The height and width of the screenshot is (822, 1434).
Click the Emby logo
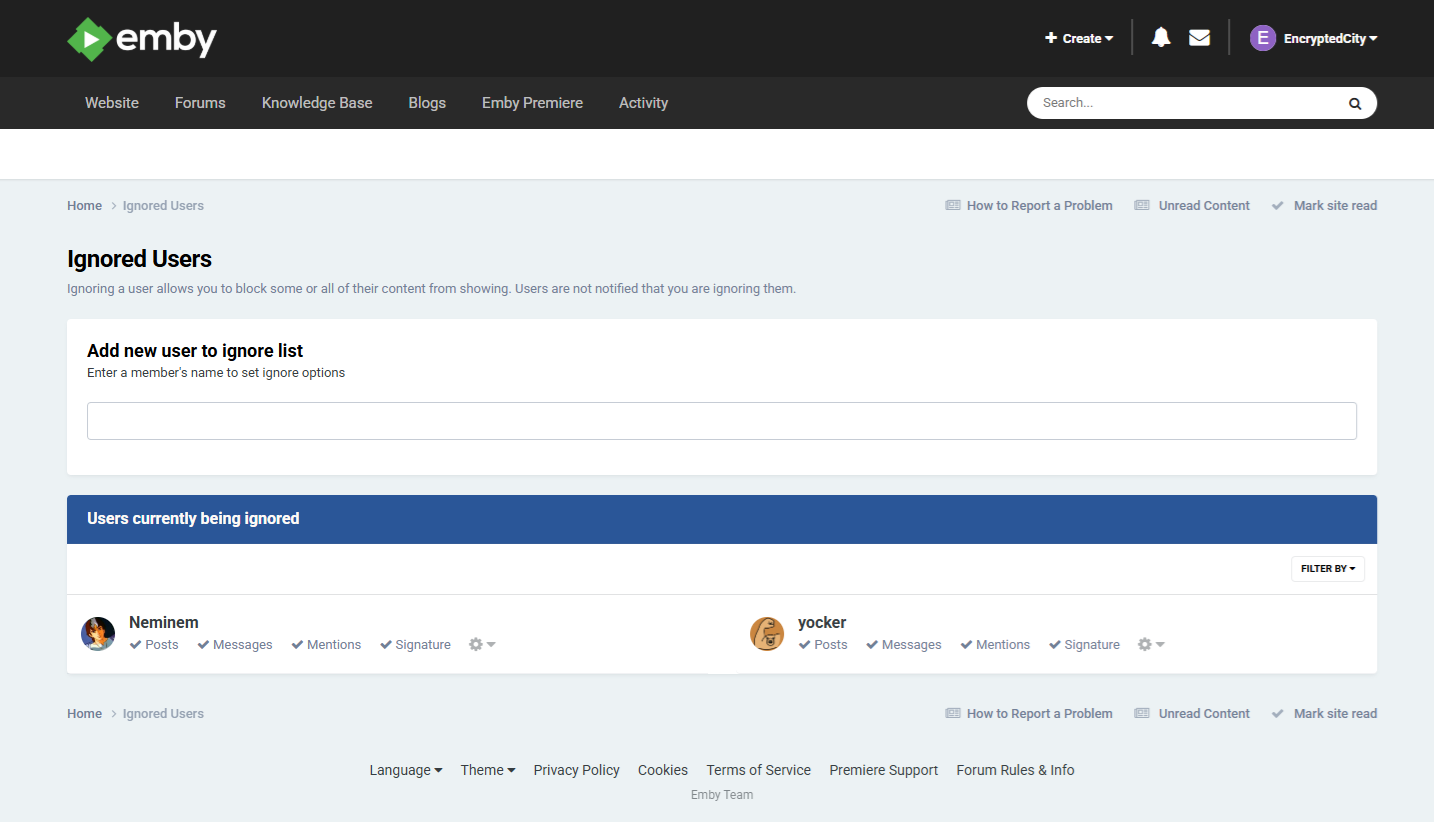coord(142,39)
